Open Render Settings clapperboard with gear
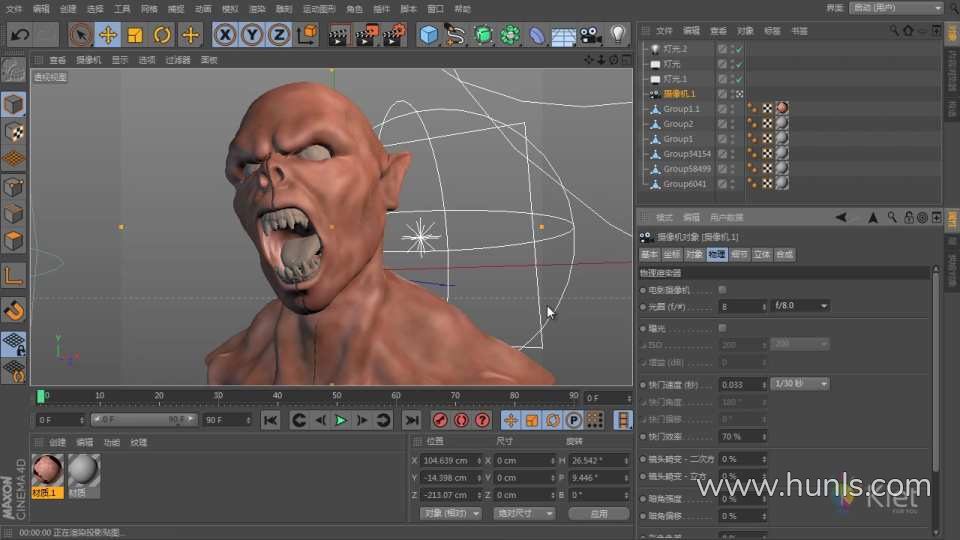The width and height of the screenshot is (960, 540). click(395, 35)
